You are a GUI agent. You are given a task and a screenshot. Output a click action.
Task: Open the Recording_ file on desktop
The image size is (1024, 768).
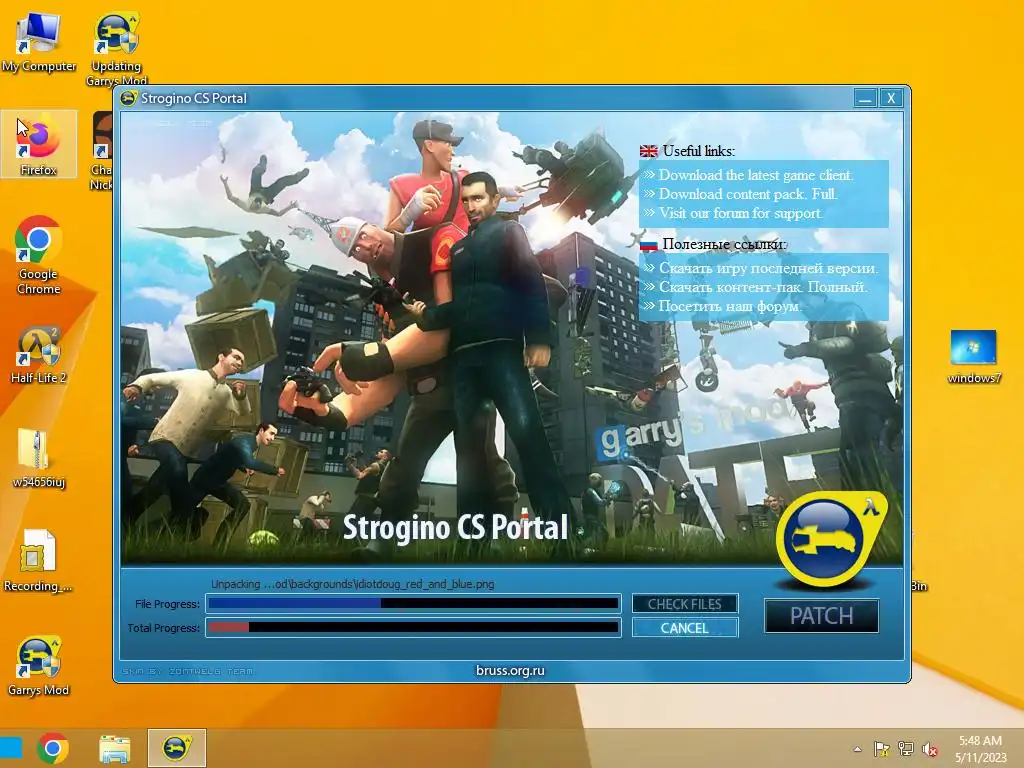click(39, 561)
